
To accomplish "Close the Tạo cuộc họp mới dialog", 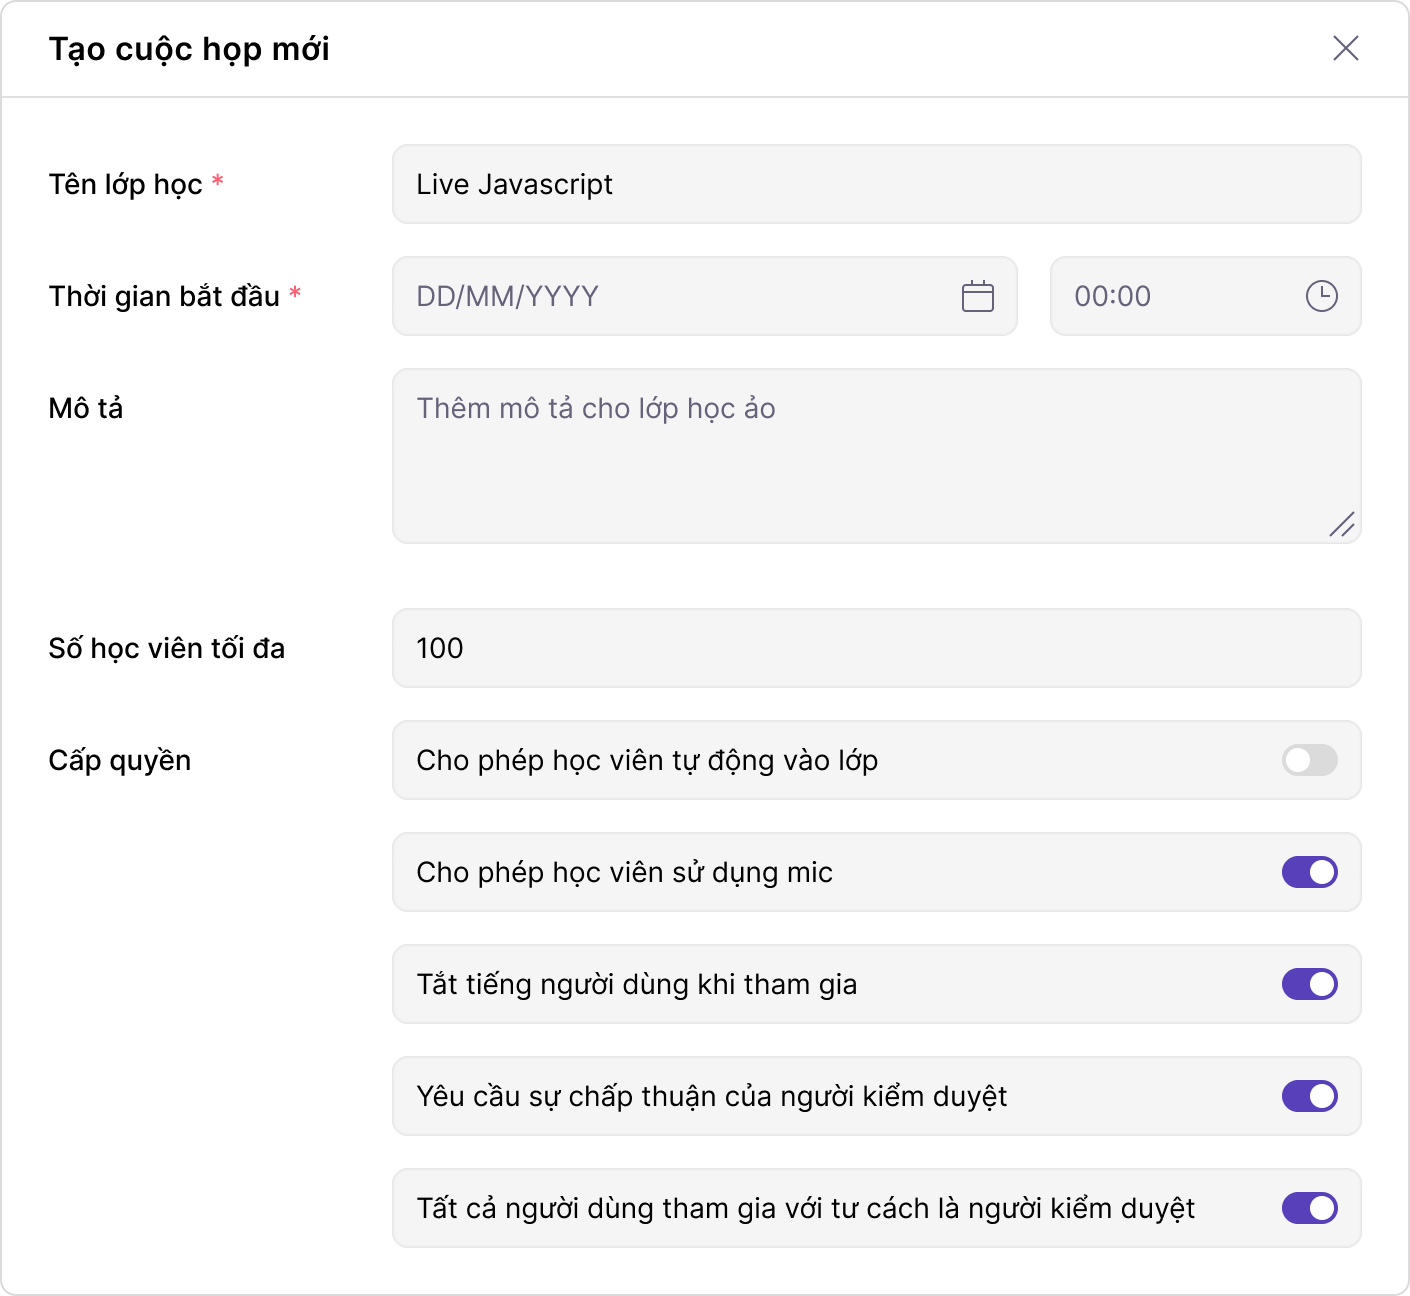I will tap(1345, 48).
